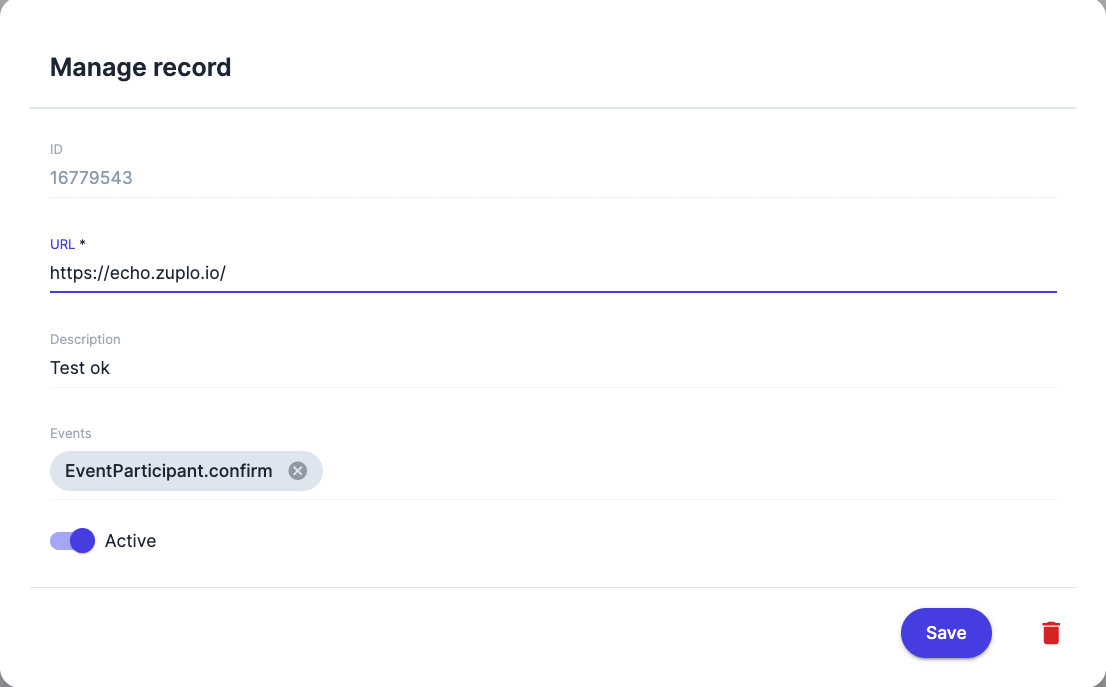Click Save to store the record

pyautogui.click(x=946, y=632)
